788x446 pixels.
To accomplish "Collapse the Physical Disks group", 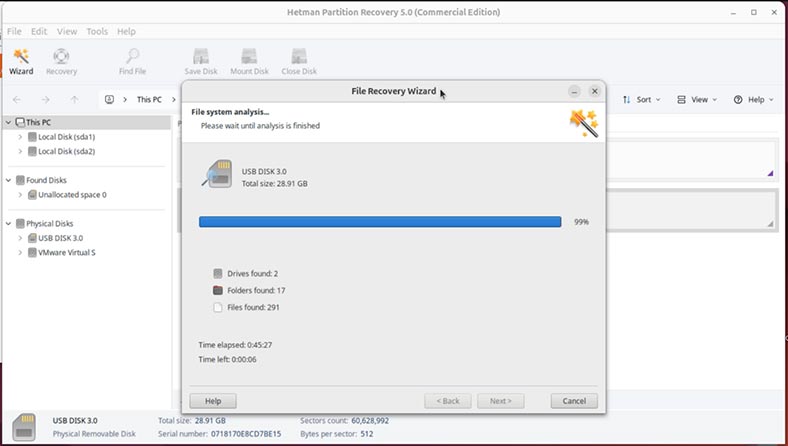I will coord(9,224).
